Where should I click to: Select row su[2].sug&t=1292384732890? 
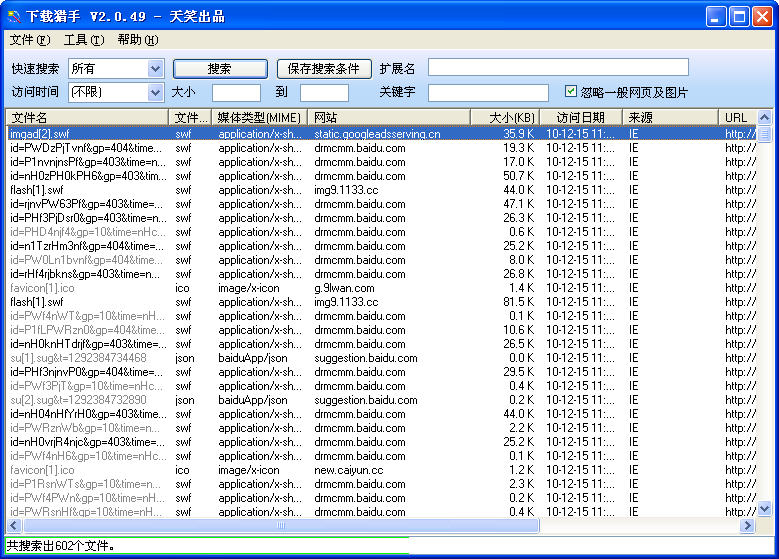382,400
